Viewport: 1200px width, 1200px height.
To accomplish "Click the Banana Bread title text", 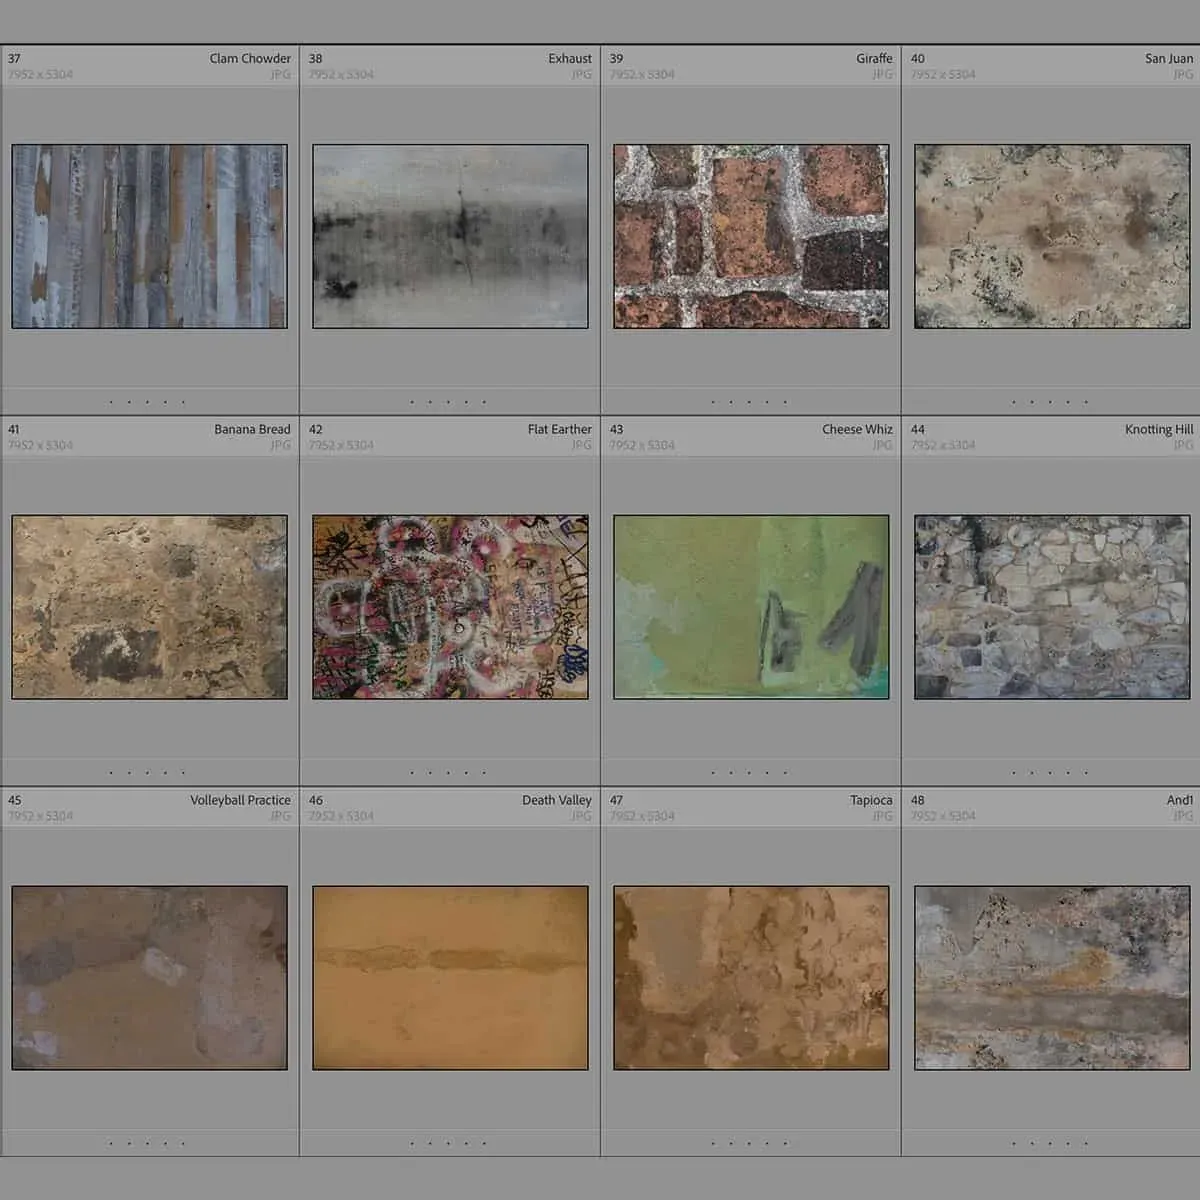I will point(252,429).
